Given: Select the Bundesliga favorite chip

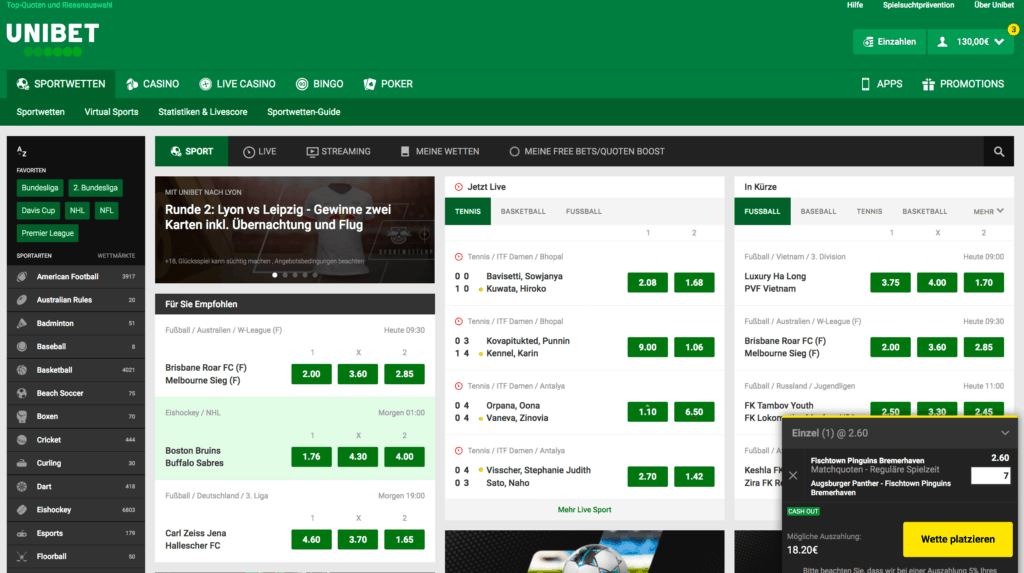Looking at the screenshot, I should [40, 188].
